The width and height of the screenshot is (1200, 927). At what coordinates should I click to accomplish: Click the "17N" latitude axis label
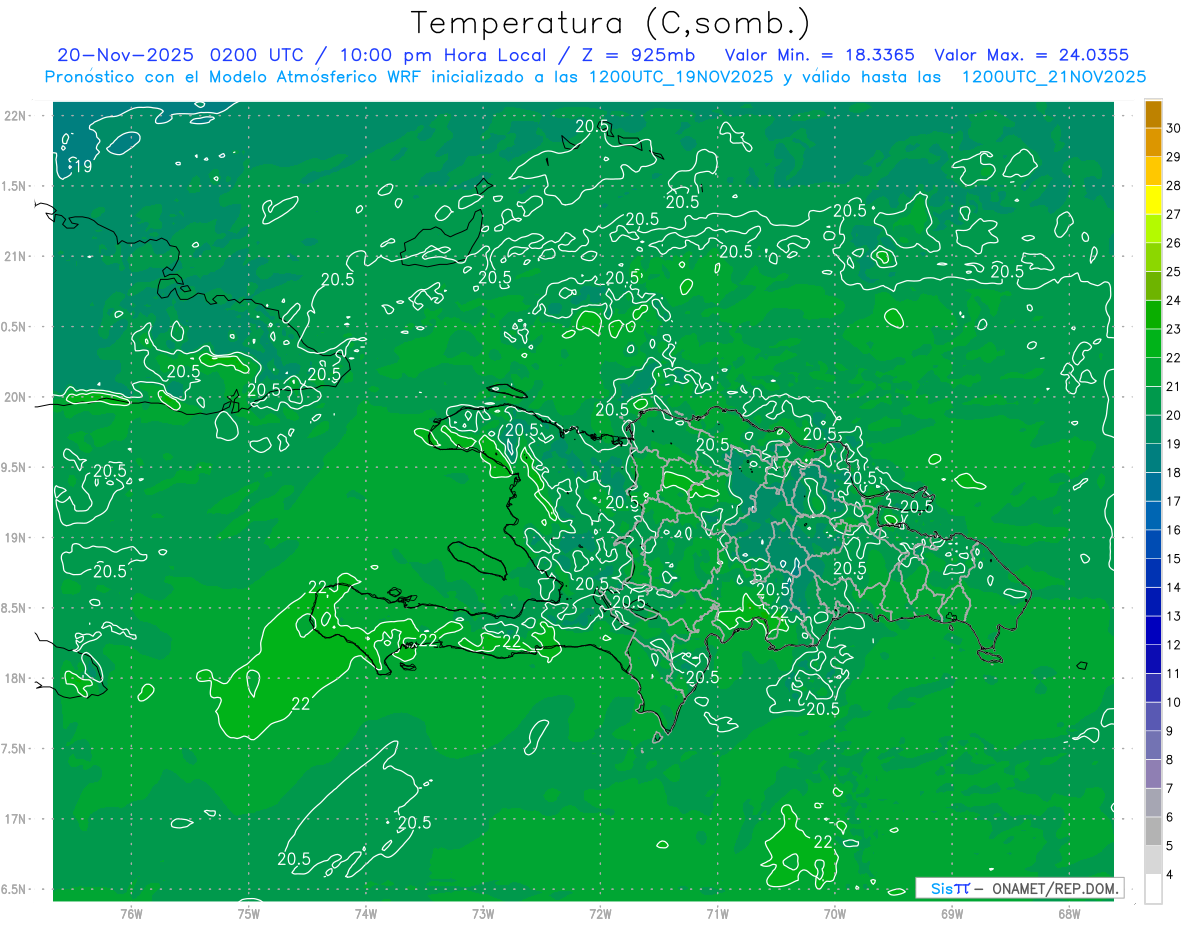pyautogui.click(x=16, y=819)
